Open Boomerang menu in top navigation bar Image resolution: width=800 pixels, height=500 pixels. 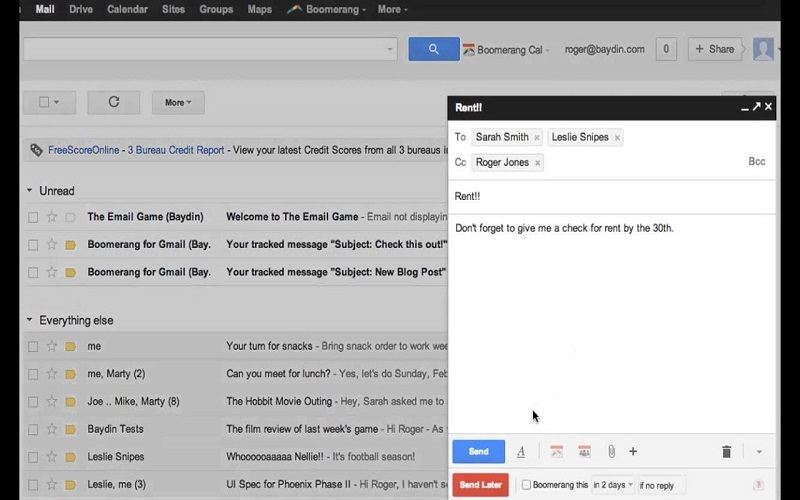[327, 9]
